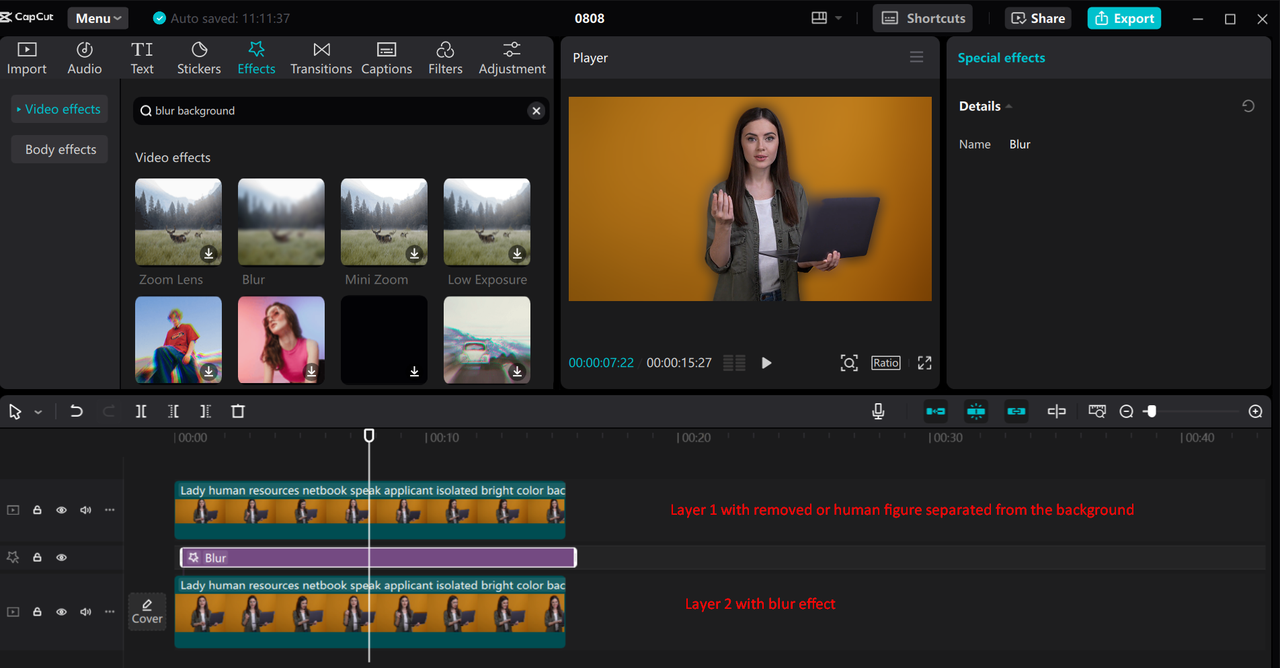Screen dimensions: 1280x668
Task: Toggle main track magnet
Action: click(936, 411)
